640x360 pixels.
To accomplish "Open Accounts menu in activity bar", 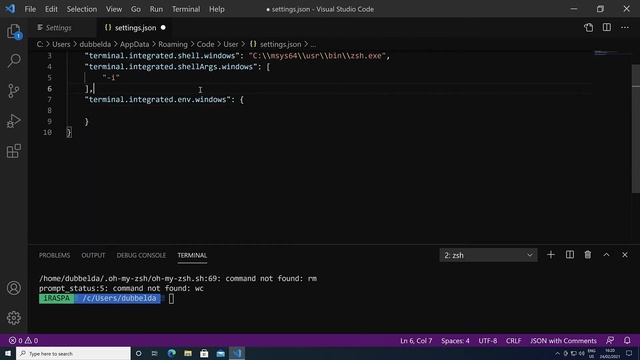I will coord(14,288).
